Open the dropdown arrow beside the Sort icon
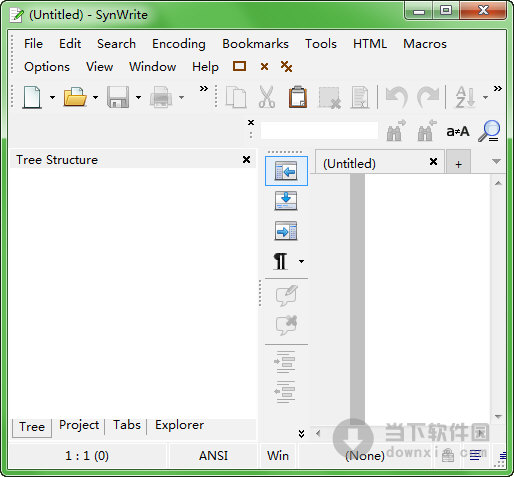The image size is (514, 477). point(485,97)
